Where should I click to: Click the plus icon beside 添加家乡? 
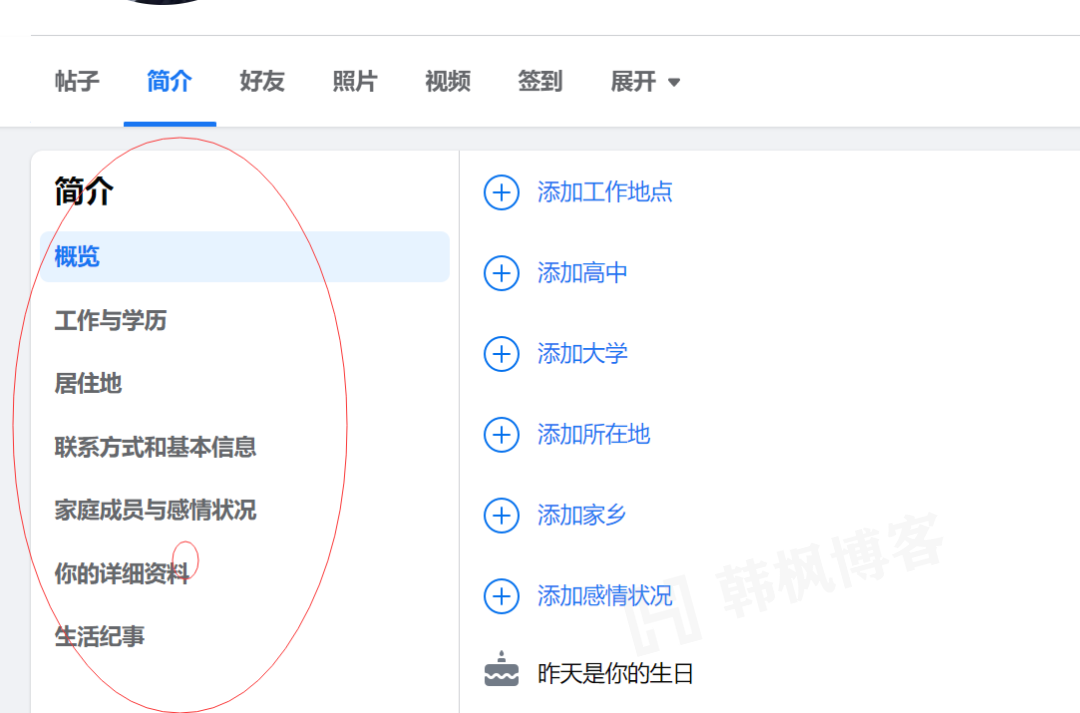(x=501, y=515)
